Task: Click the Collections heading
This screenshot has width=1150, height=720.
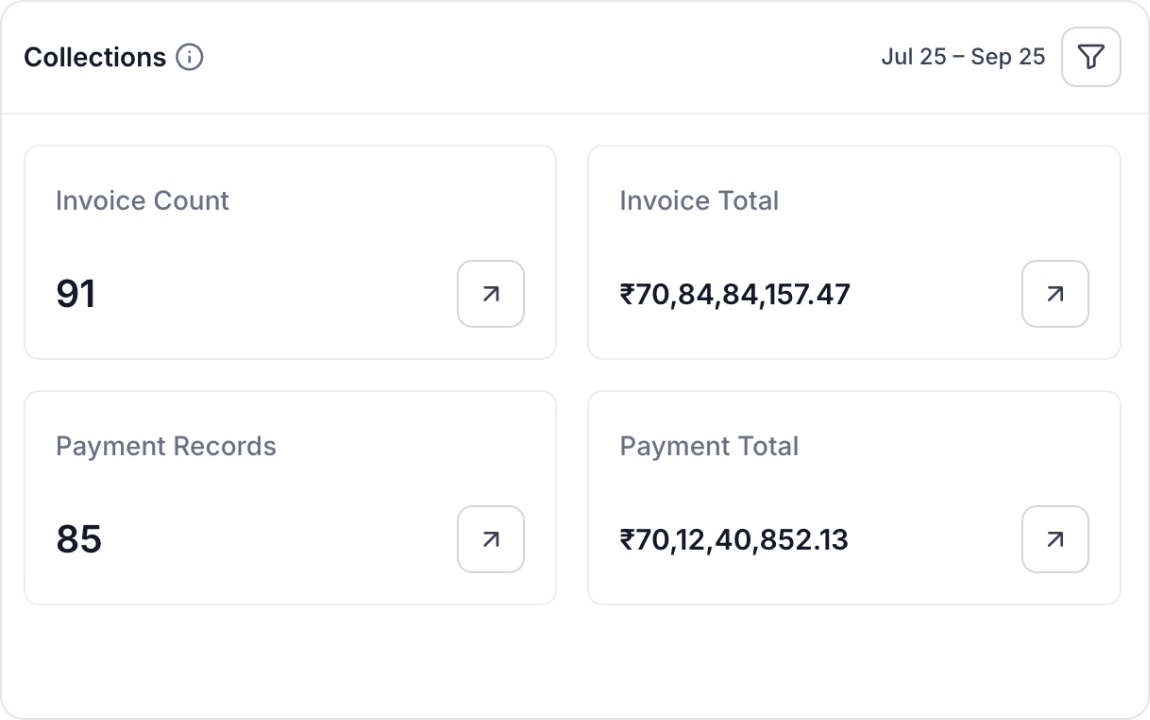Action: pyautogui.click(x=95, y=57)
